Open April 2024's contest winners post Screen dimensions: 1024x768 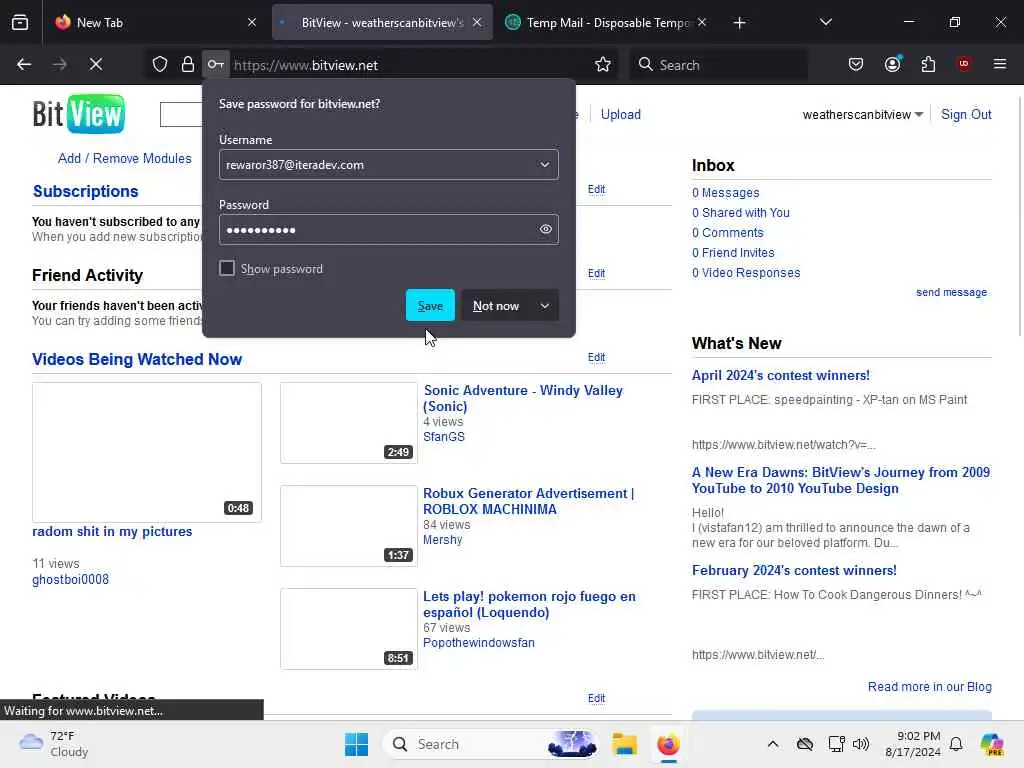(x=780, y=376)
